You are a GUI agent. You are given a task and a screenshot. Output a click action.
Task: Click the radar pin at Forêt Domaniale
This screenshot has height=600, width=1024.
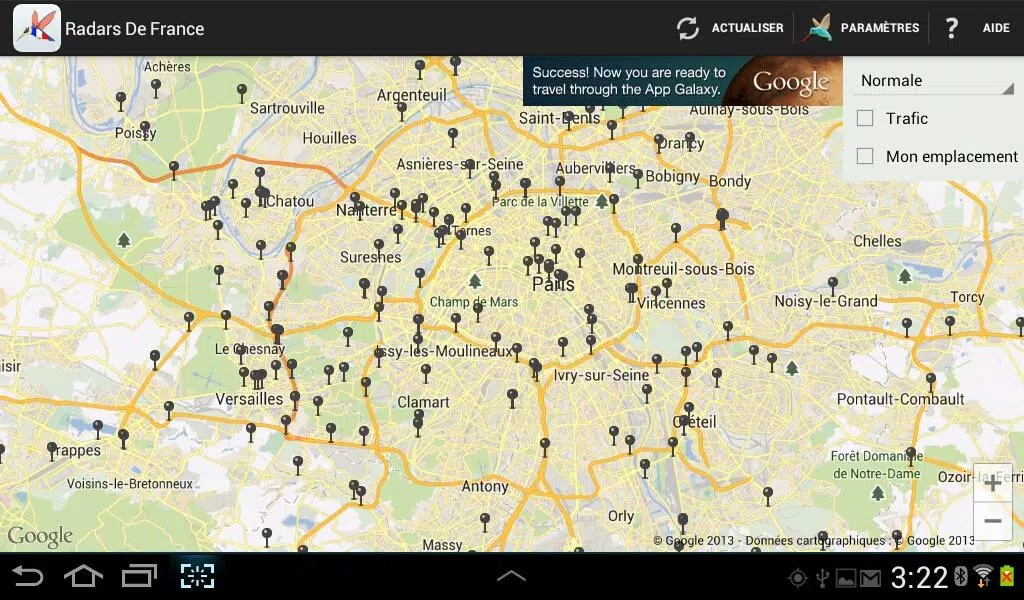pos(910,454)
